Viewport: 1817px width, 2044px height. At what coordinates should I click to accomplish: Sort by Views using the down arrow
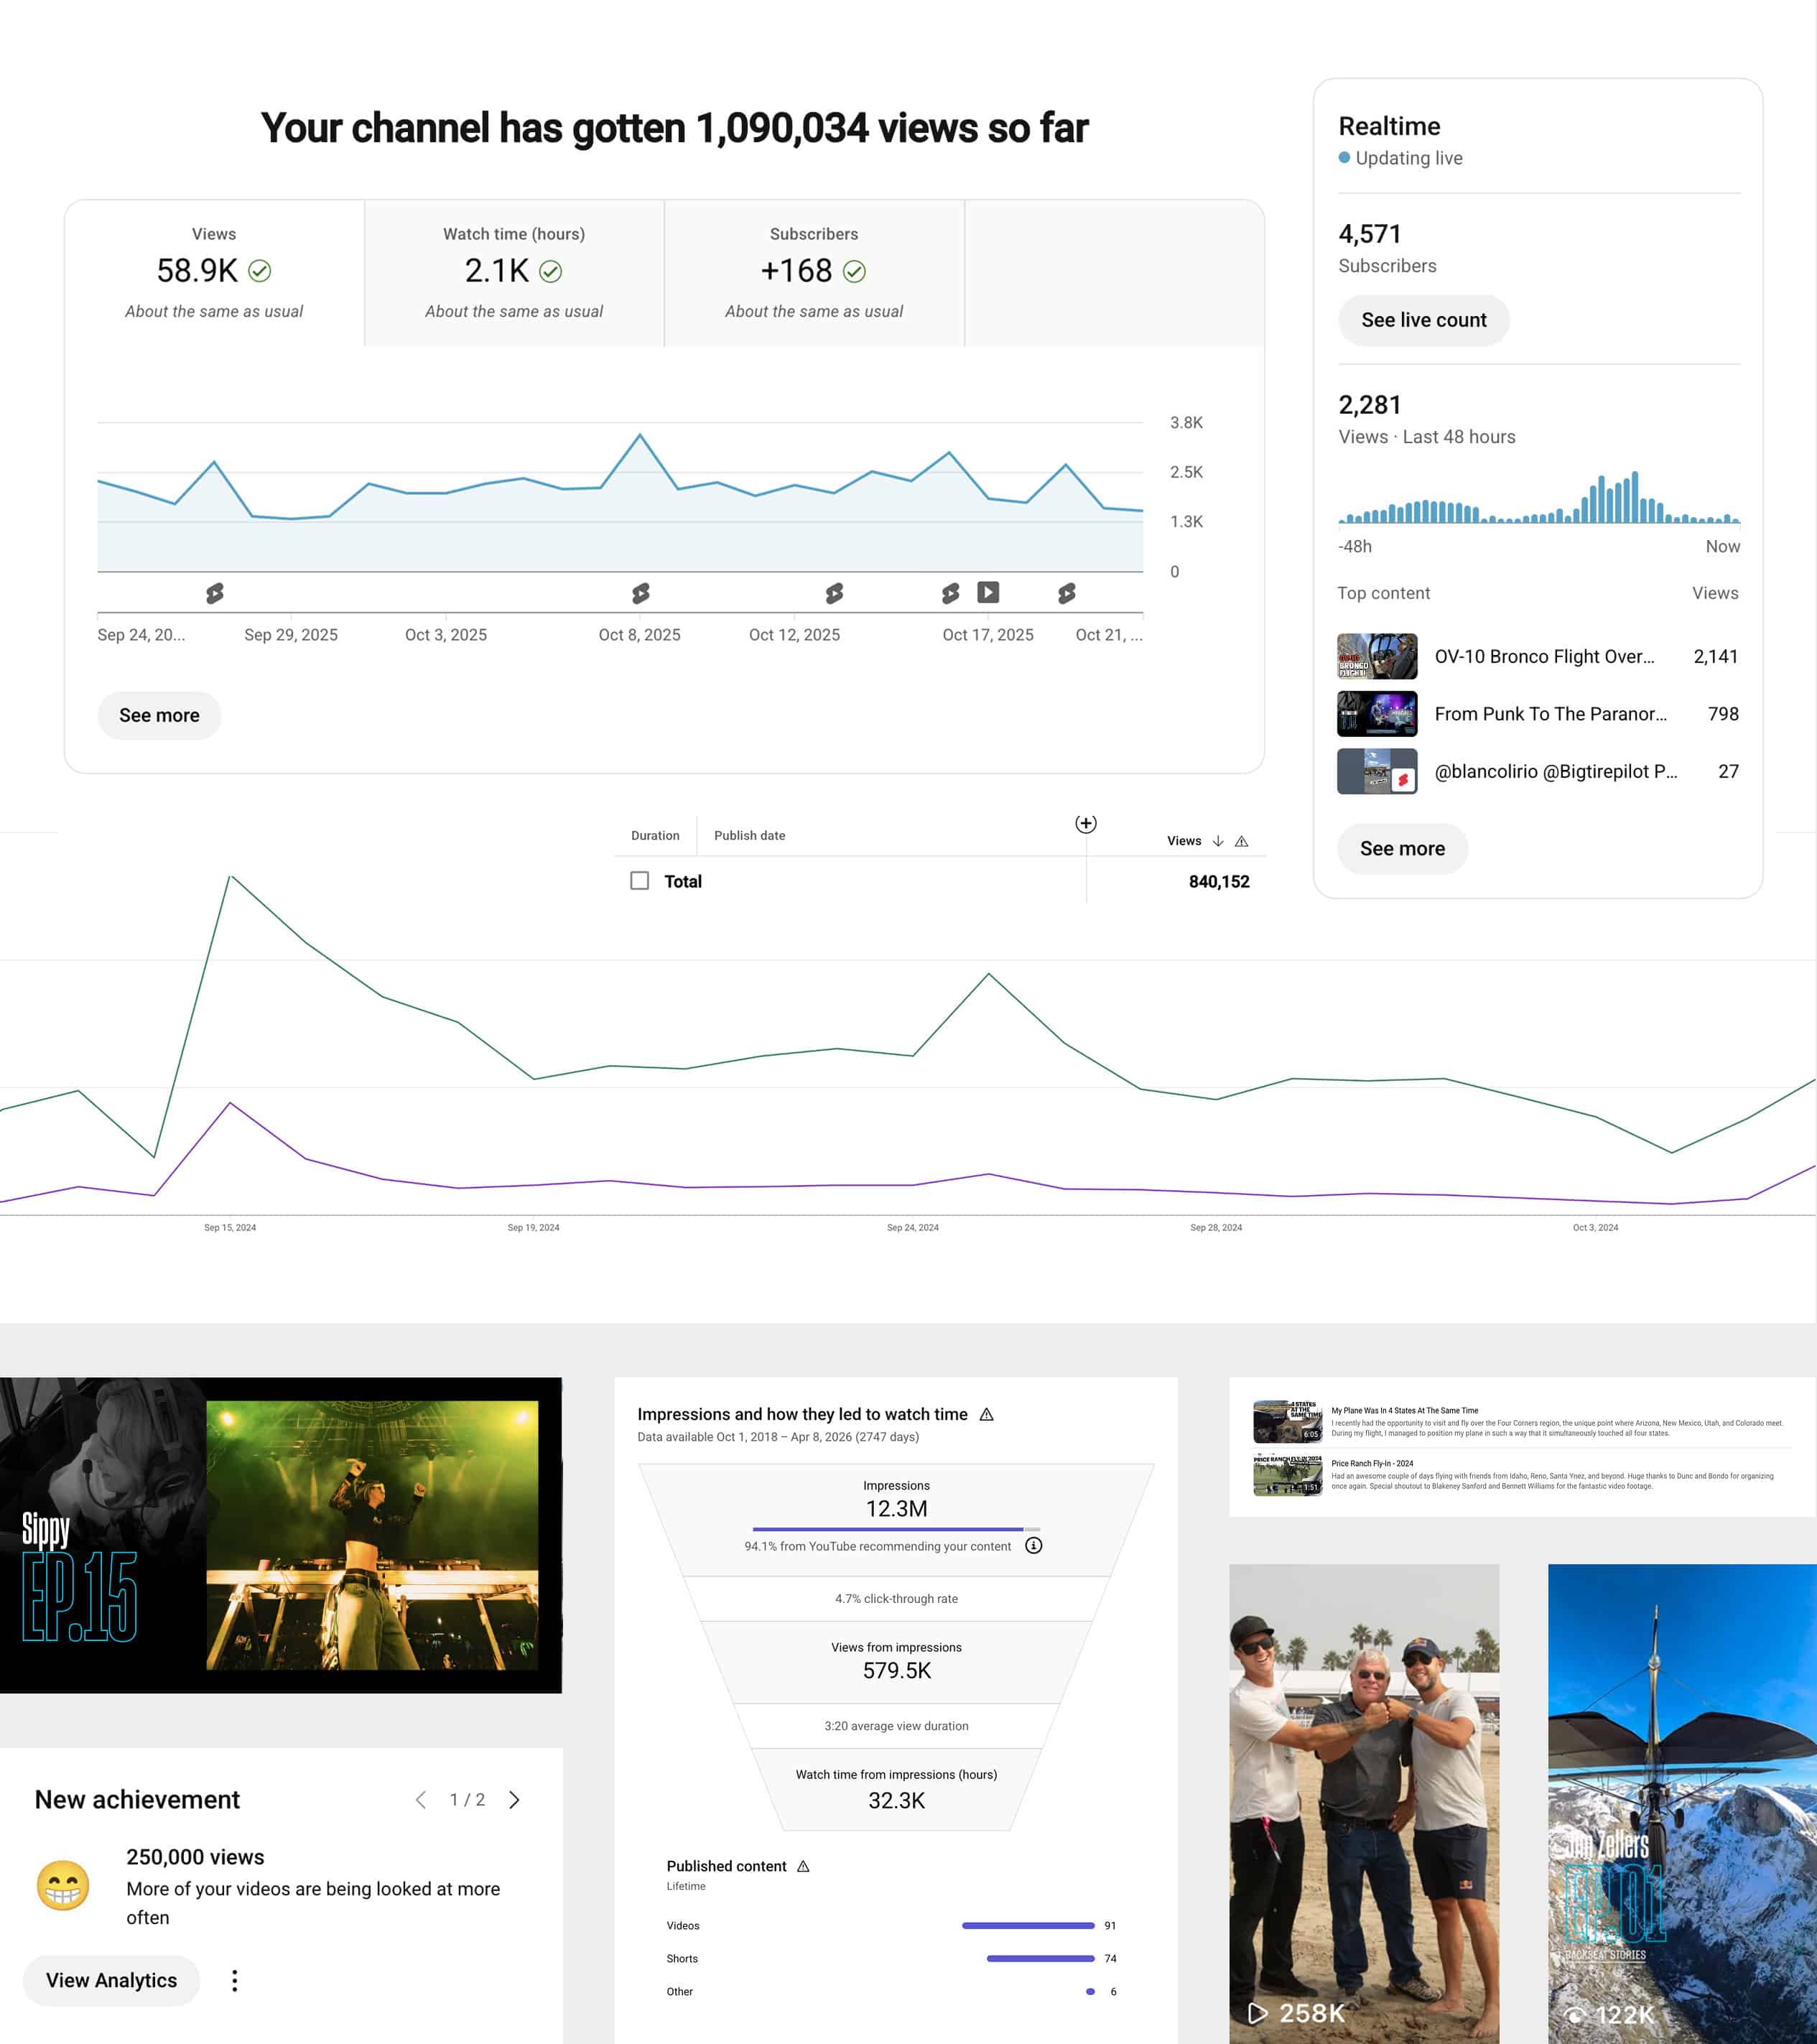point(1217,841)
